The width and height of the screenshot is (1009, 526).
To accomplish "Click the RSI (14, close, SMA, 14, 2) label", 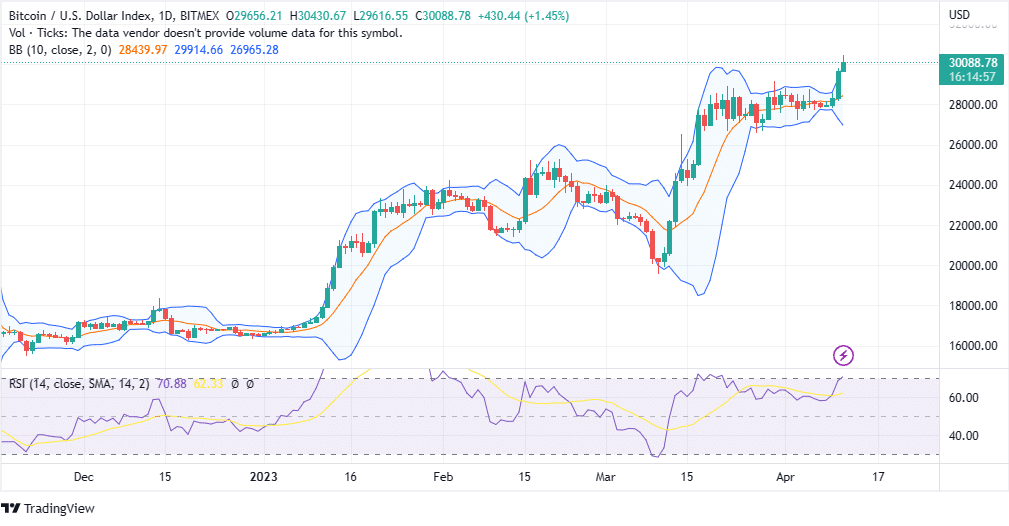I will pyautogui.click(x=79, y=384).
